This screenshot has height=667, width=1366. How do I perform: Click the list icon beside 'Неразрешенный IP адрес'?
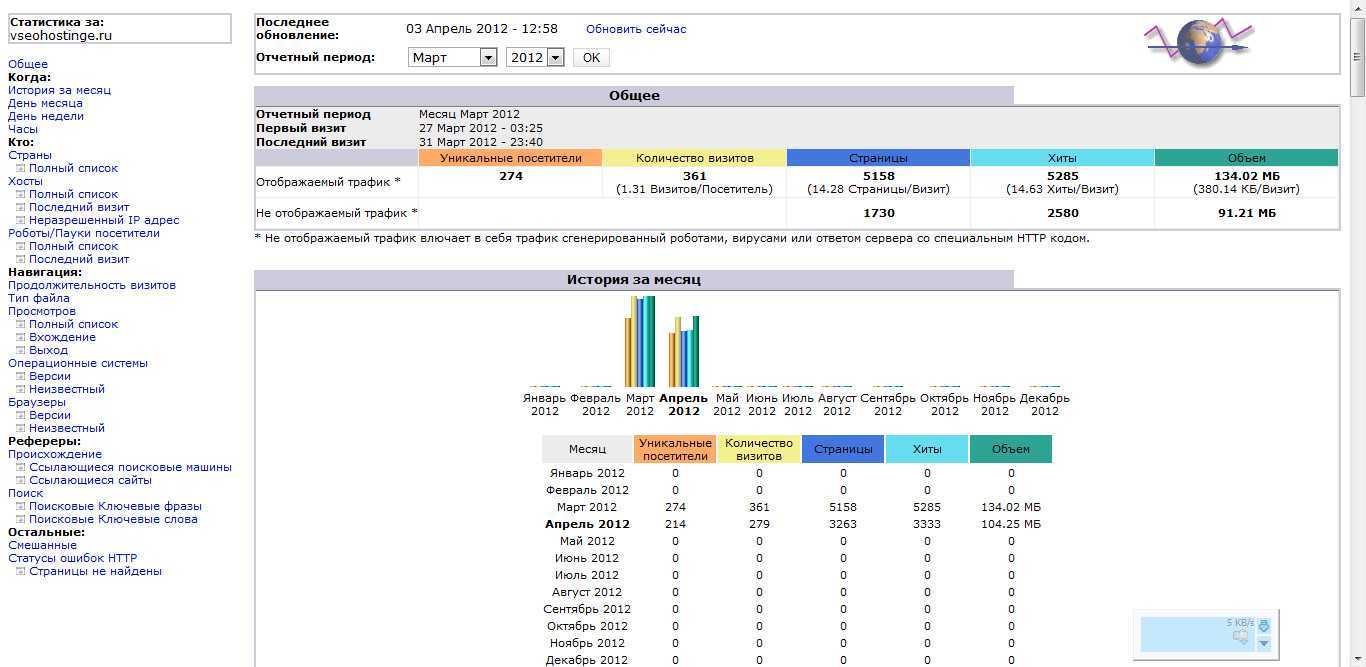pyautogui.click(x=20, y=220)
